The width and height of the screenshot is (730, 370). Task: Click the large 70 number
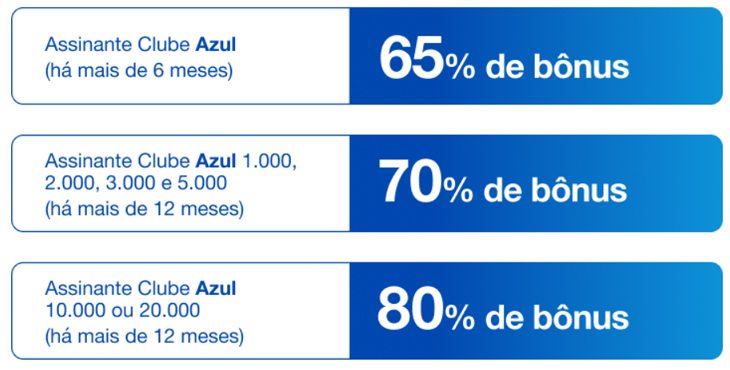tap(410, 184)
